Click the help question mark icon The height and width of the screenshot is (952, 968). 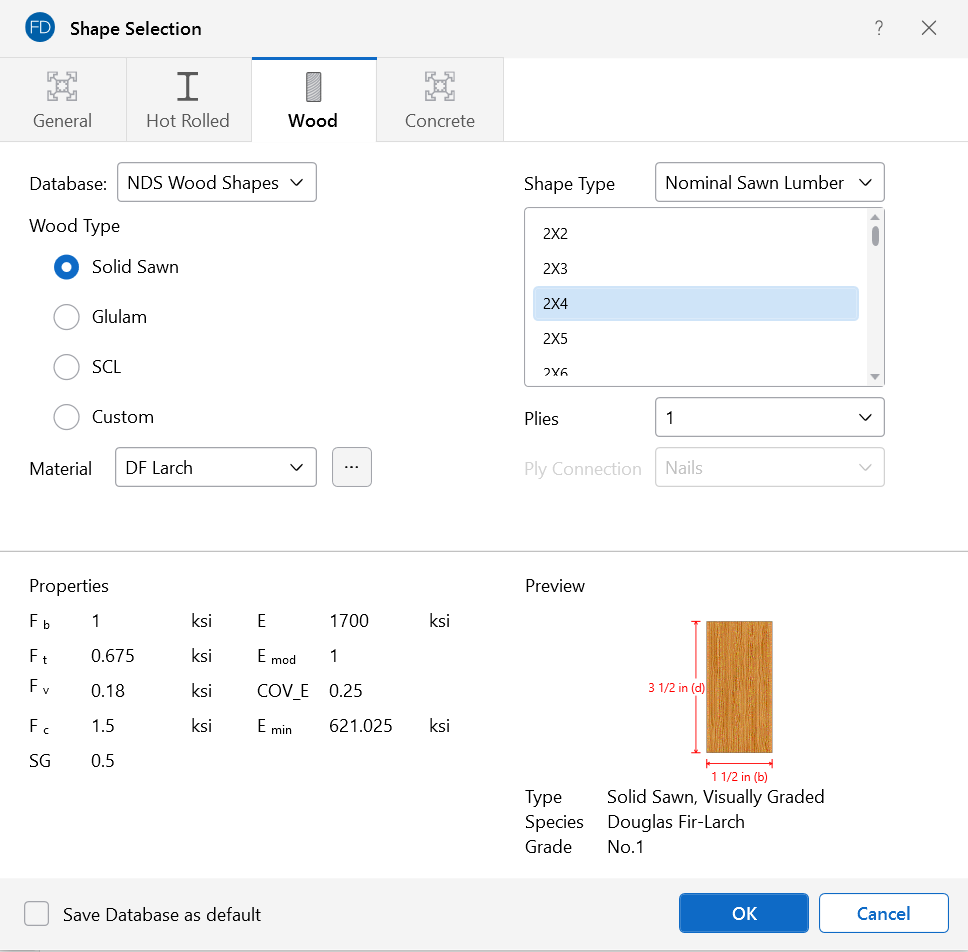click(879, 28)
